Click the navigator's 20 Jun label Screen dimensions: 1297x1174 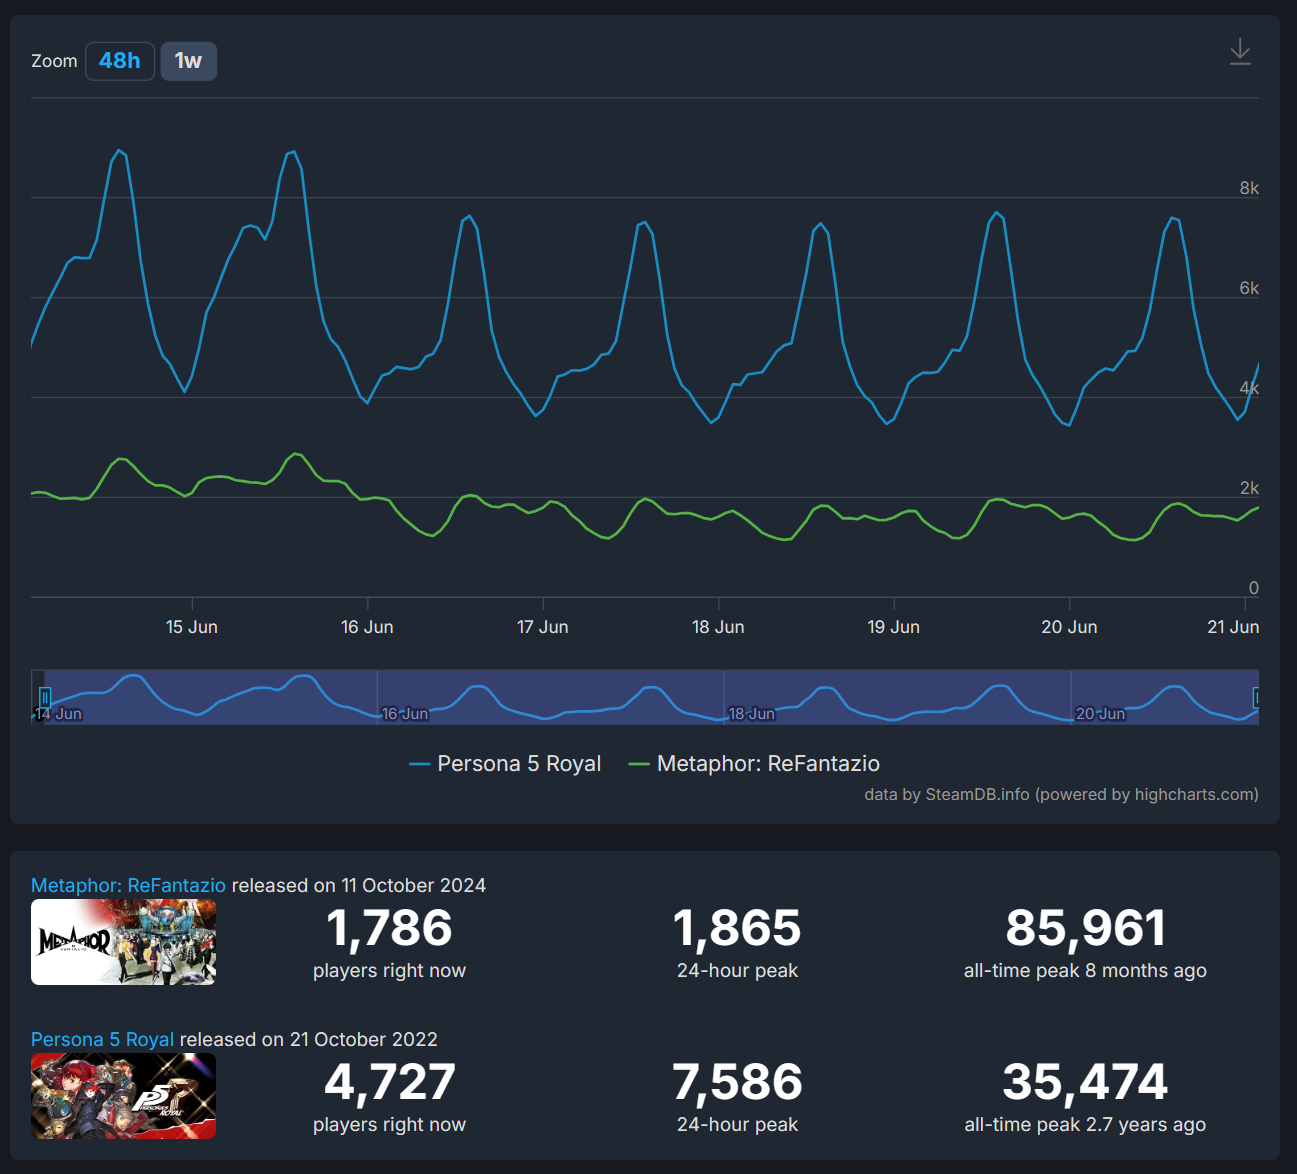tap(1100, 714)
